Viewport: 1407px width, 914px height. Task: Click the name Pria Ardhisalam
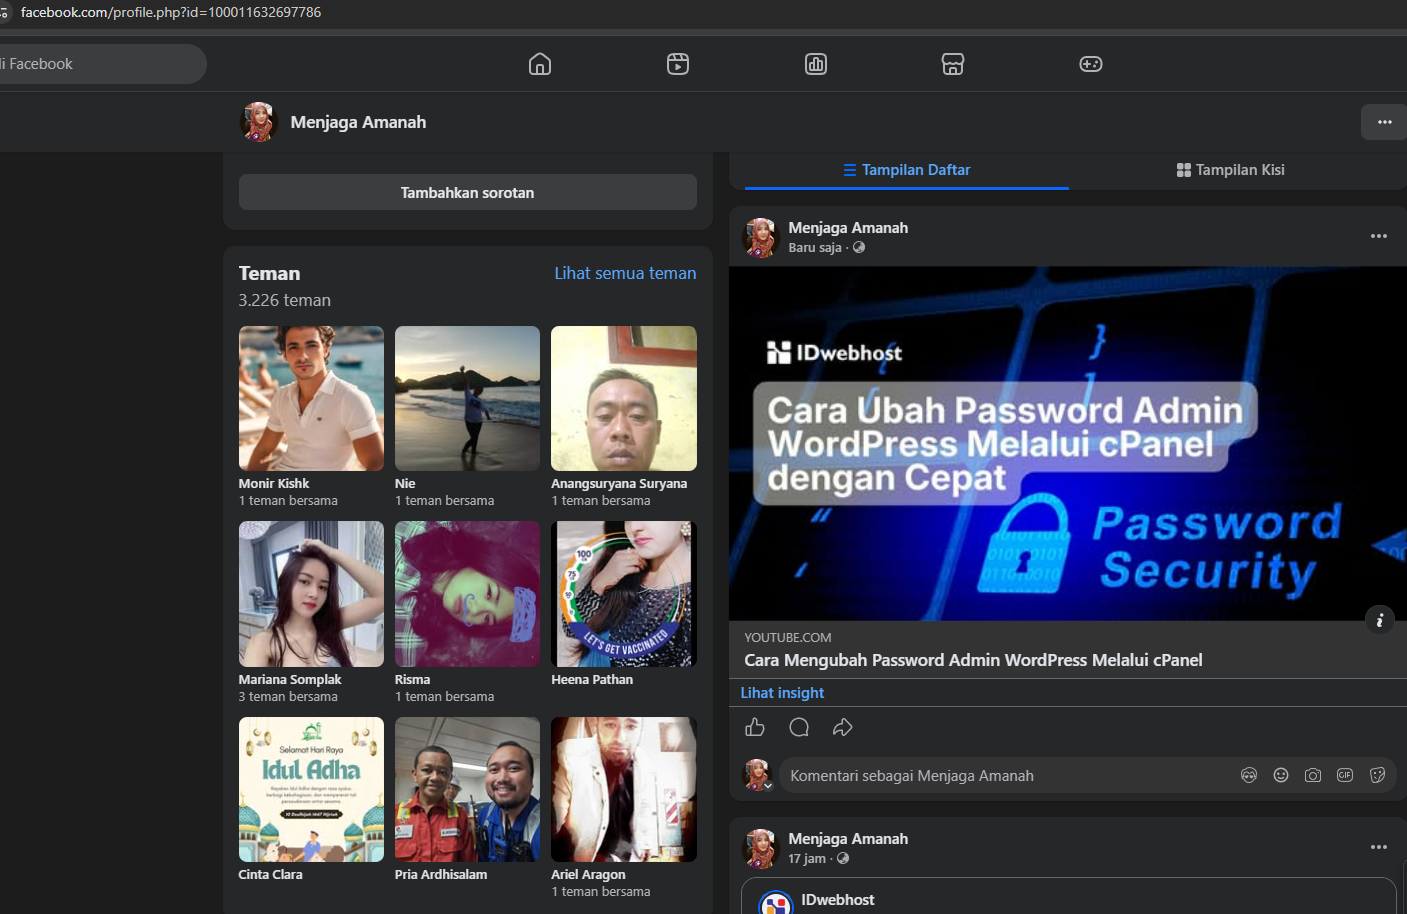[x=441, y=875]
